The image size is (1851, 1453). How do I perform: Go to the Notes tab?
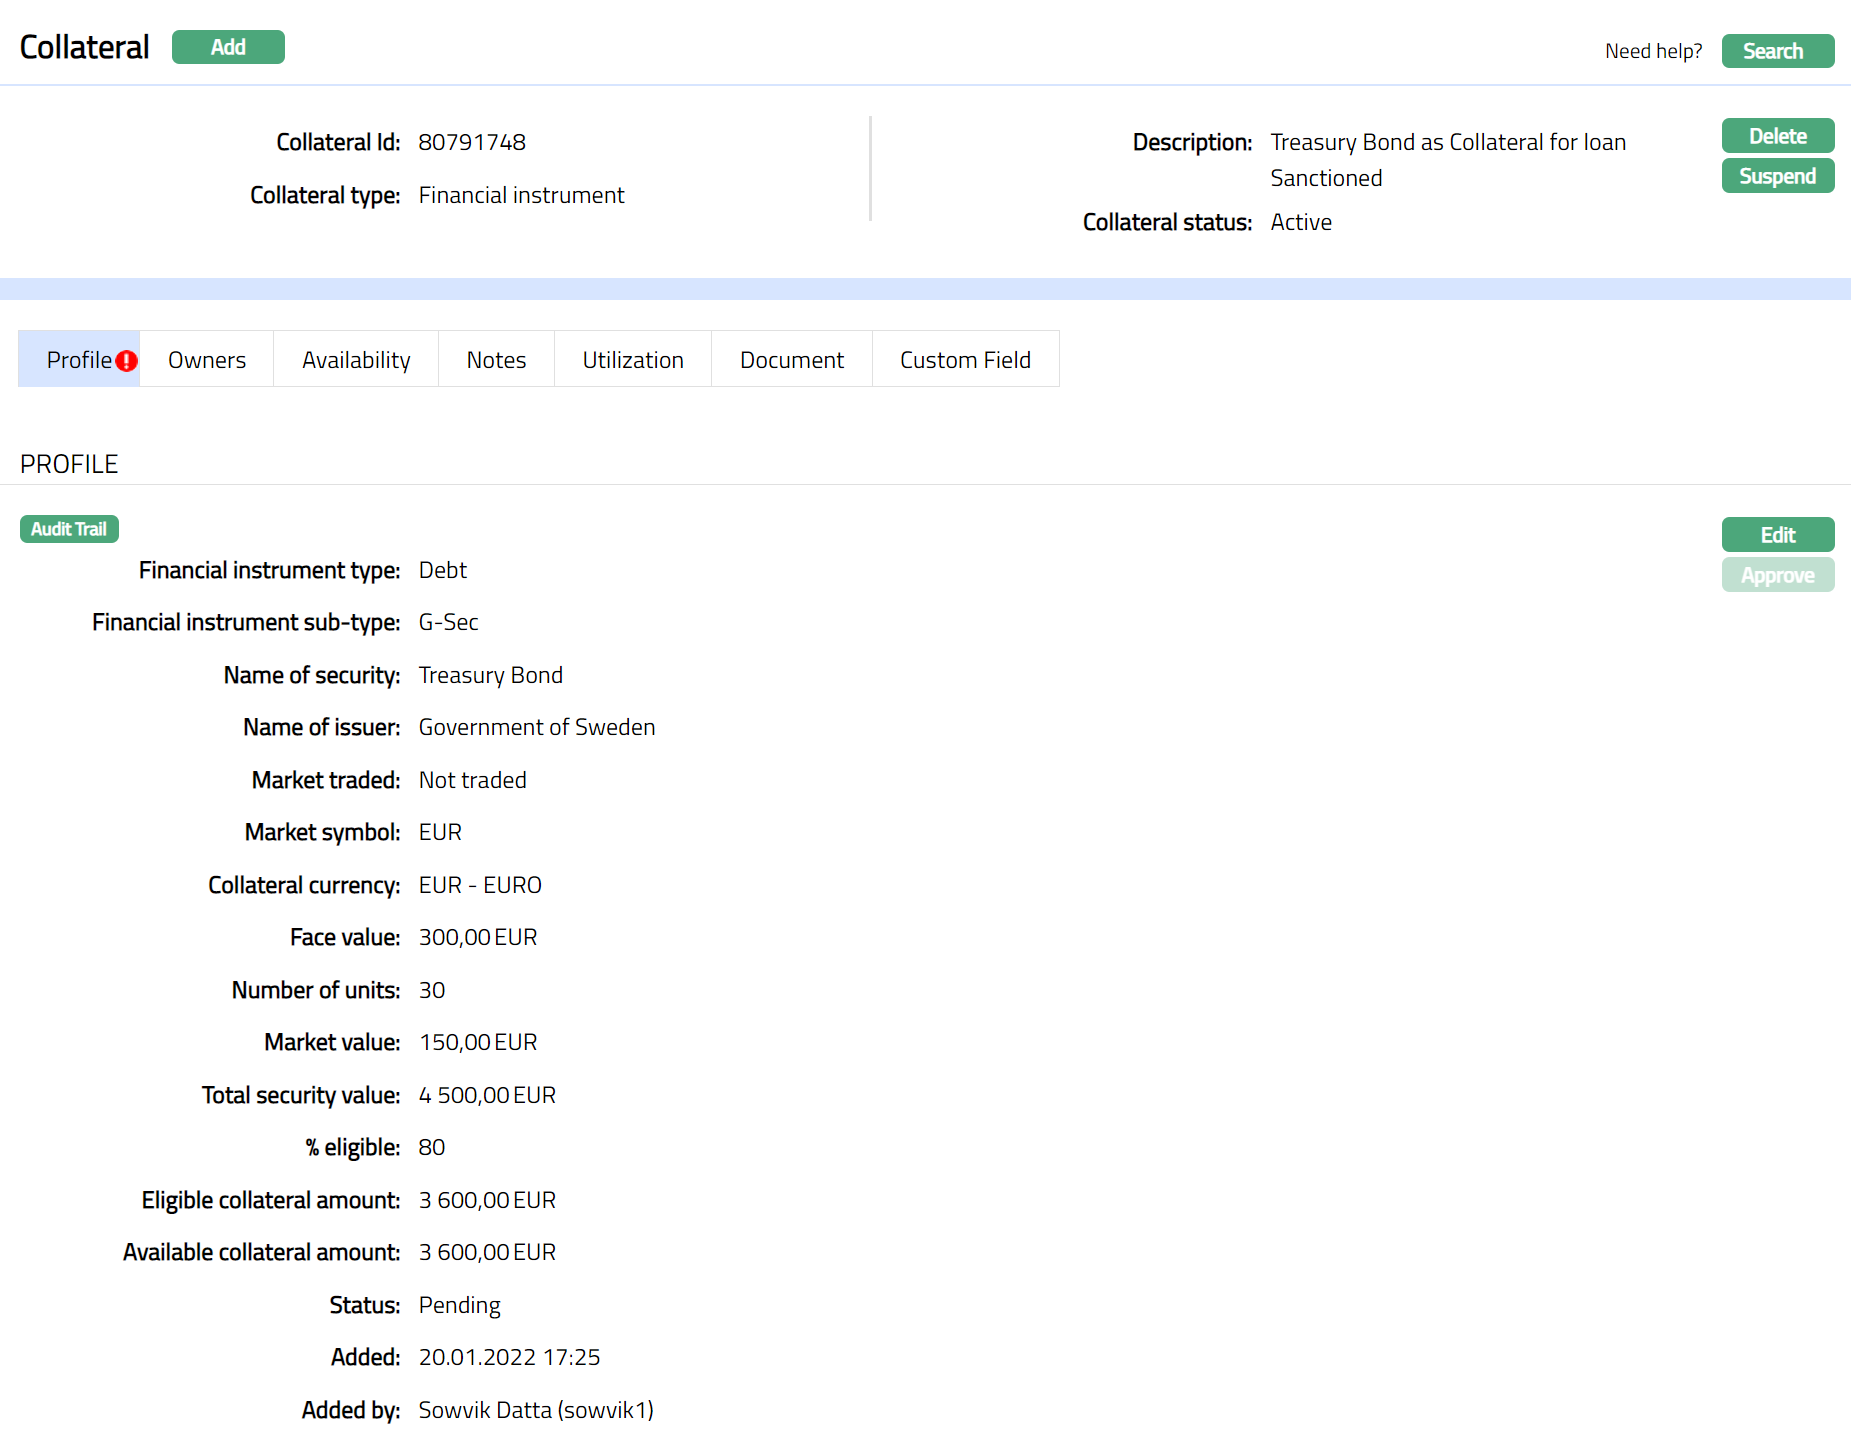click(496, 360)
